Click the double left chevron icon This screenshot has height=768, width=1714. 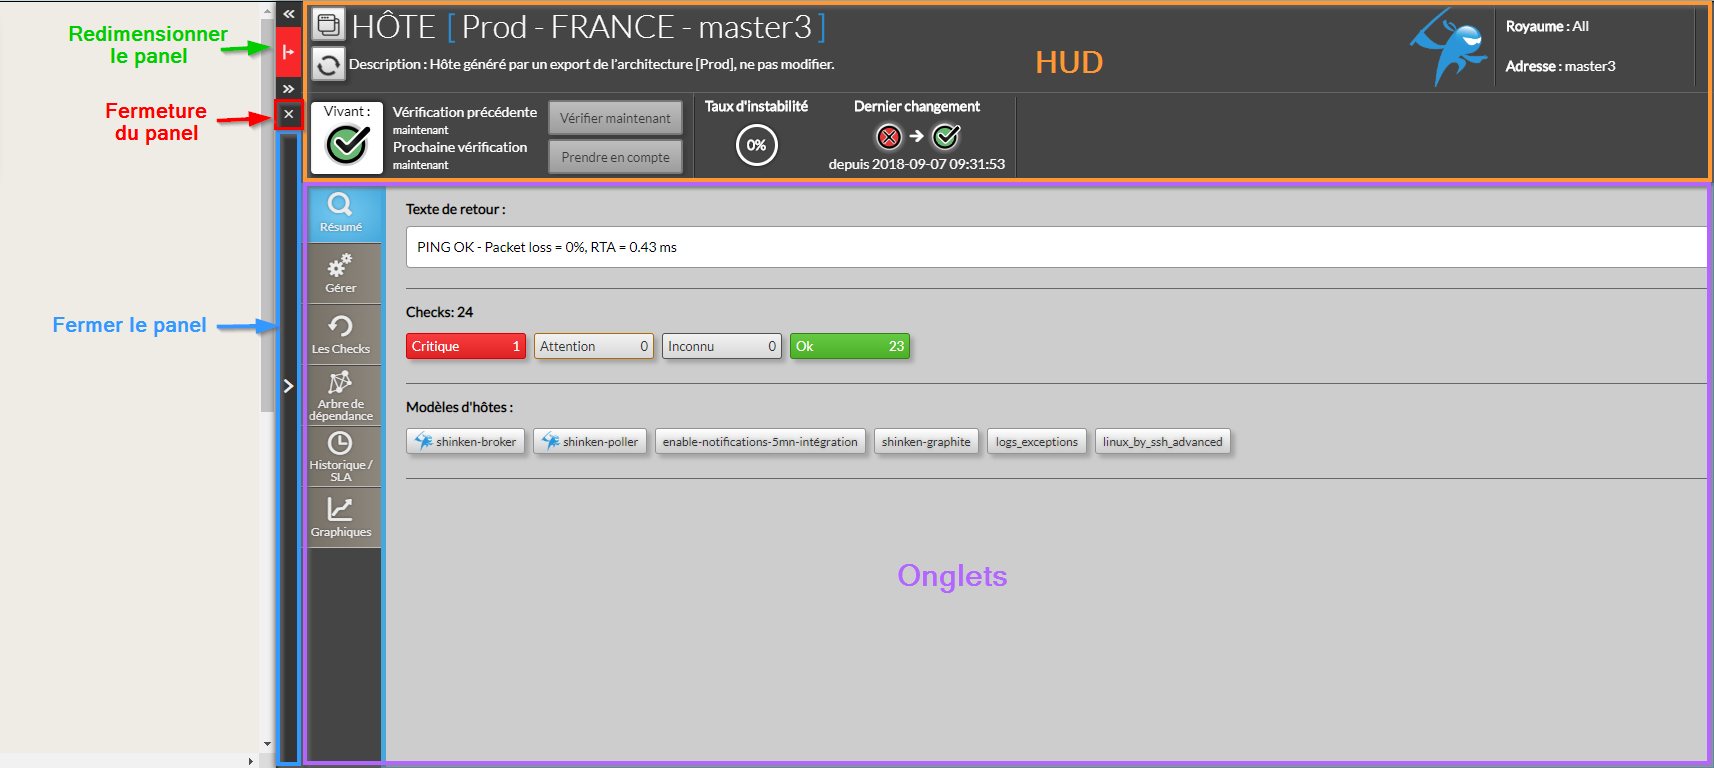point(288,14)
